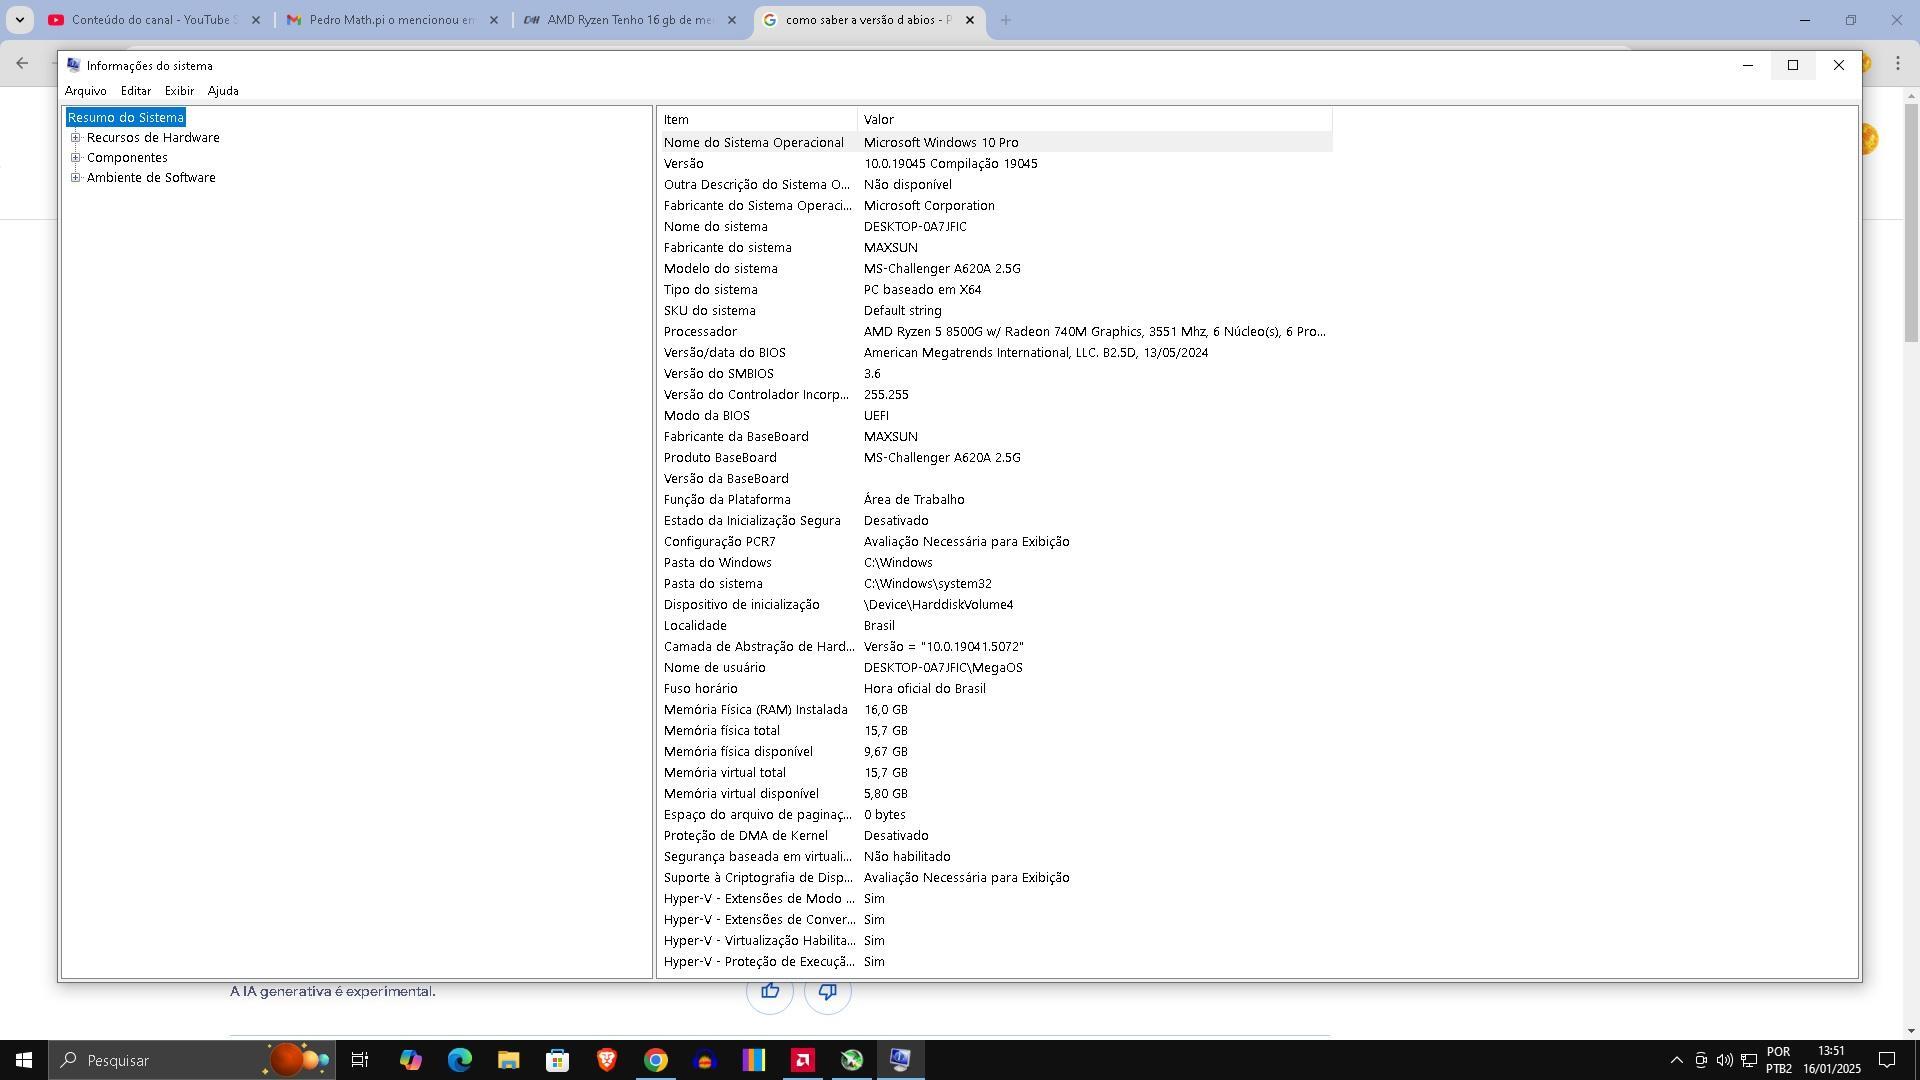Open Microsoft Store from the taskbar

pyautogui.click(x=557, y=1060)
